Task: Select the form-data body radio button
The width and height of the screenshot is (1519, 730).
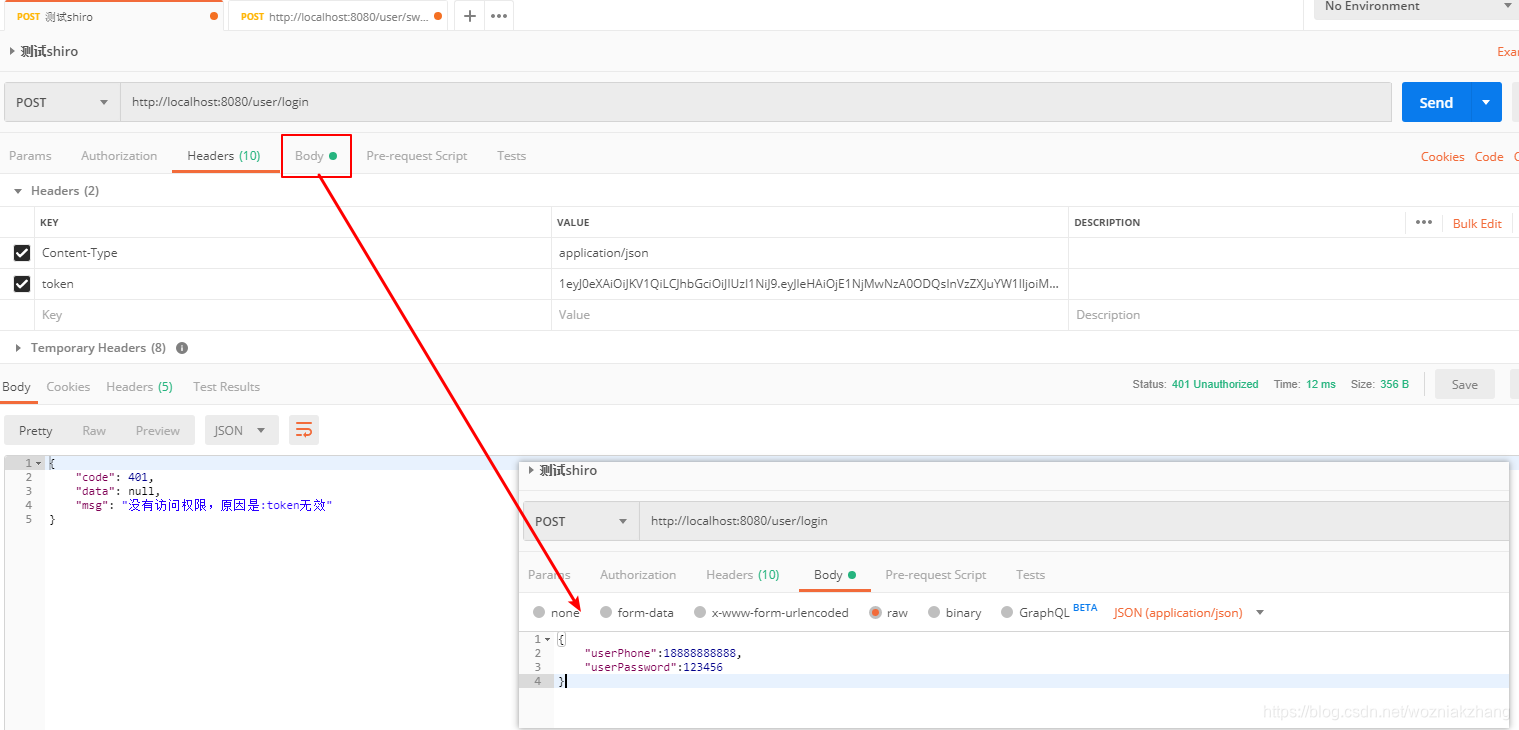Action: pyautogui.click(x=608, y=612)
